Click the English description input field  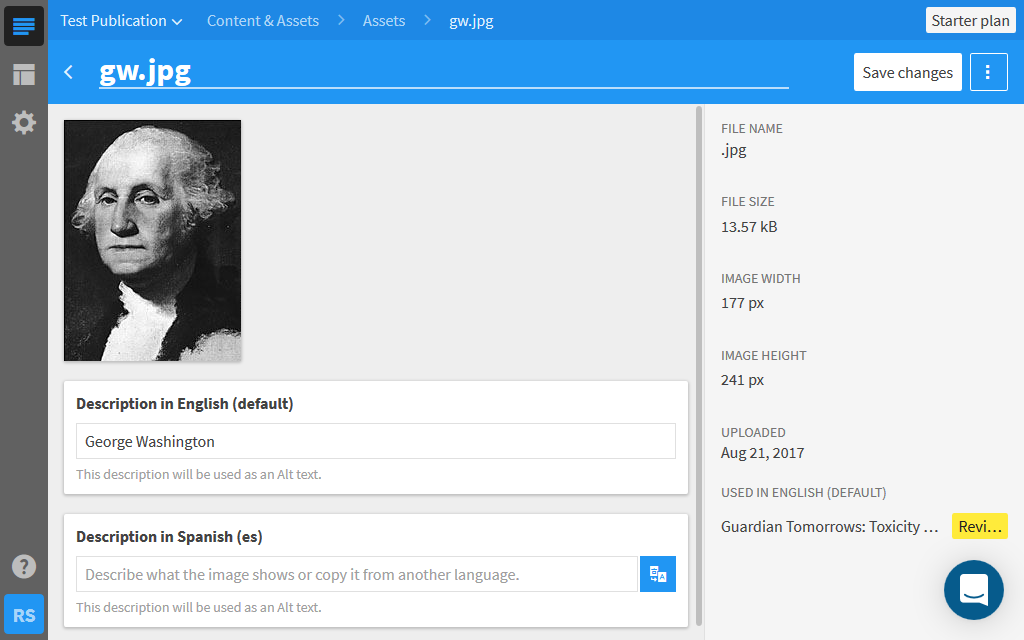(375, 441)
